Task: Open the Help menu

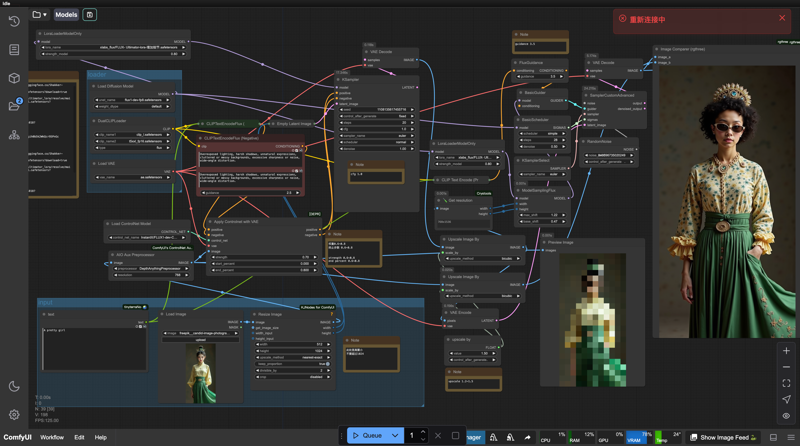Action: pos(101,437)
